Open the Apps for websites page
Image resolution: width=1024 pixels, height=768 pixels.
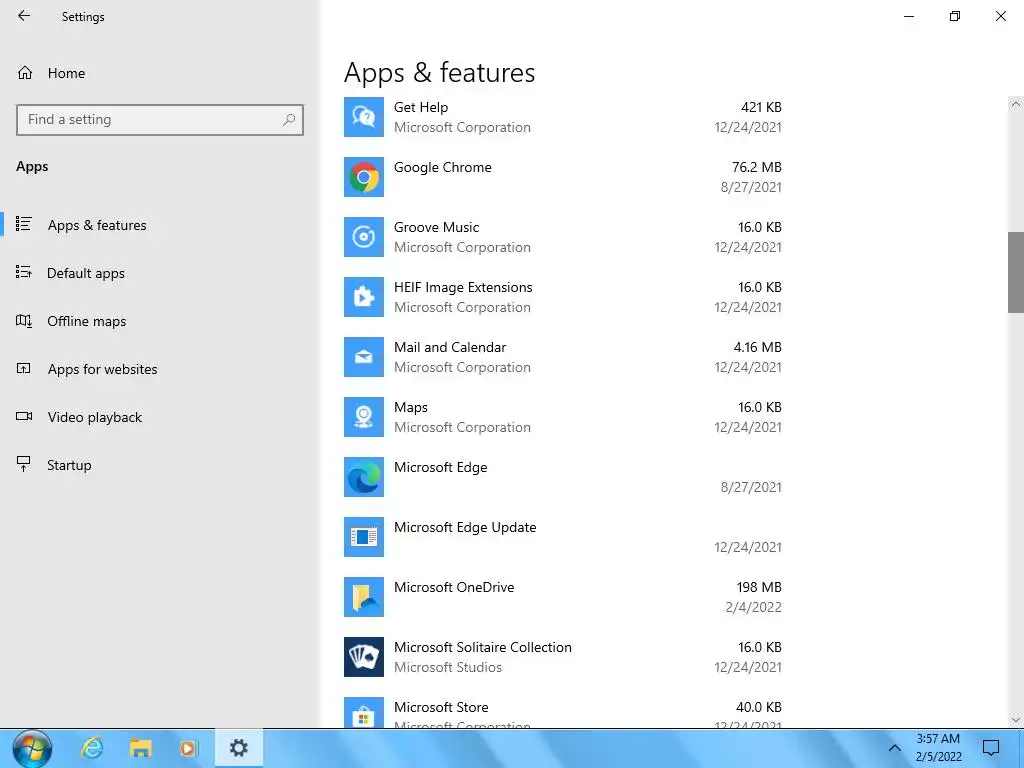[103, 369]
